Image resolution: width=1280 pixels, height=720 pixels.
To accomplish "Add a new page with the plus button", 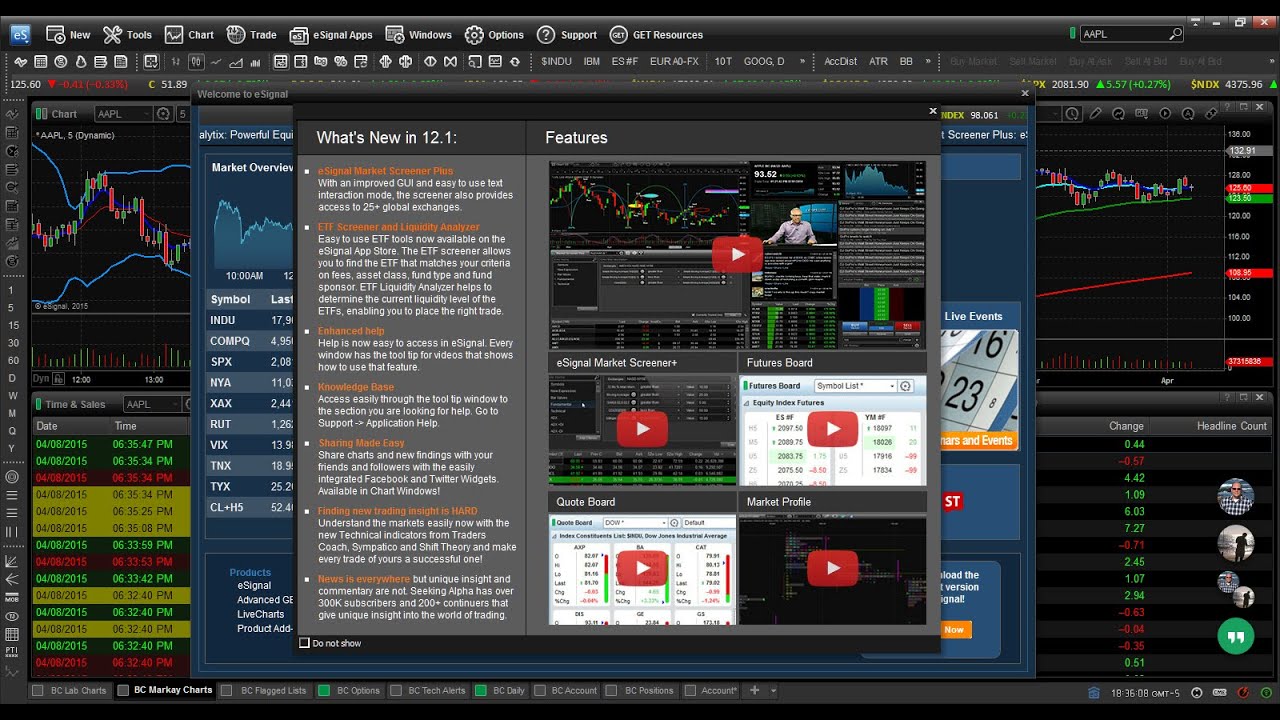I will click(755, 690).
